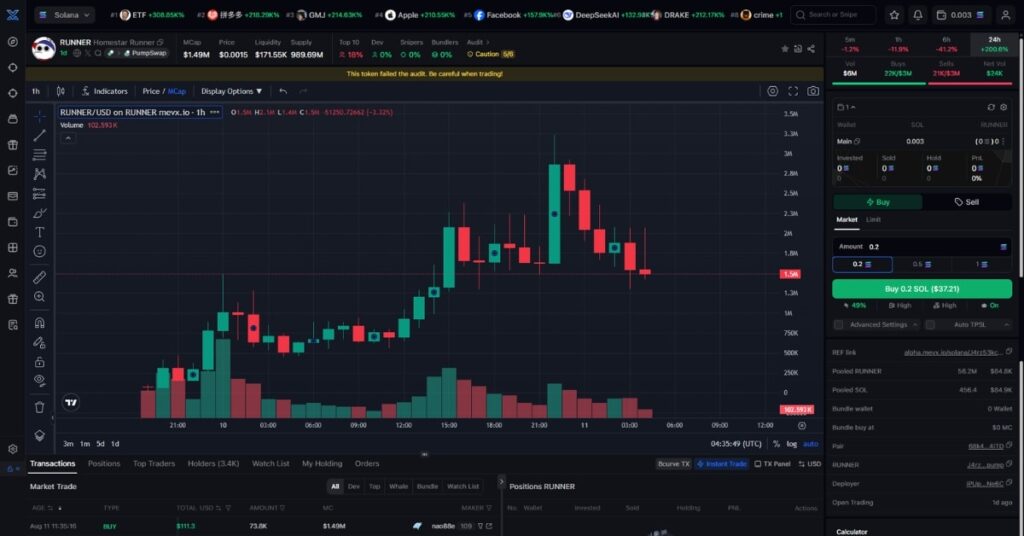The width and height of the screenshot is (1024, 536).
Task: Open the Positions tab
Action: tap(104, 464)
